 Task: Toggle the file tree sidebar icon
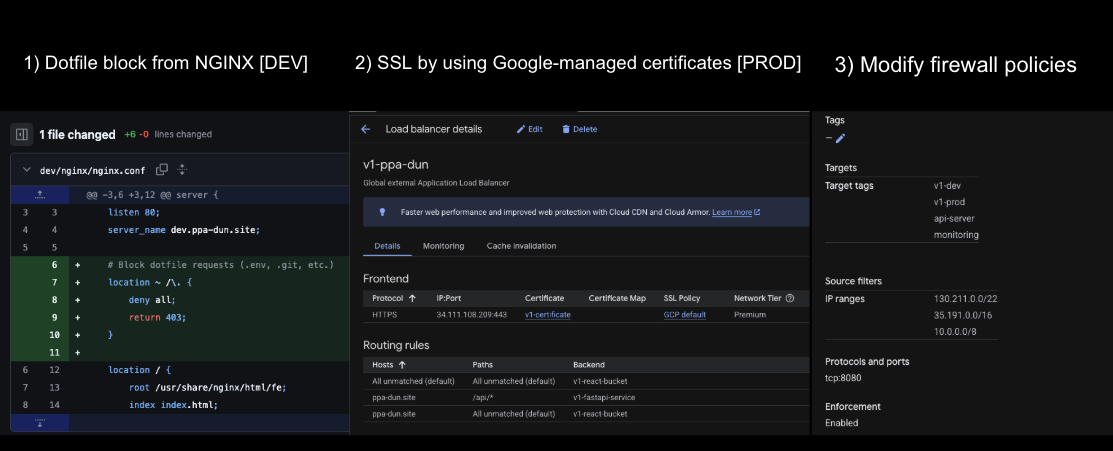21,134
